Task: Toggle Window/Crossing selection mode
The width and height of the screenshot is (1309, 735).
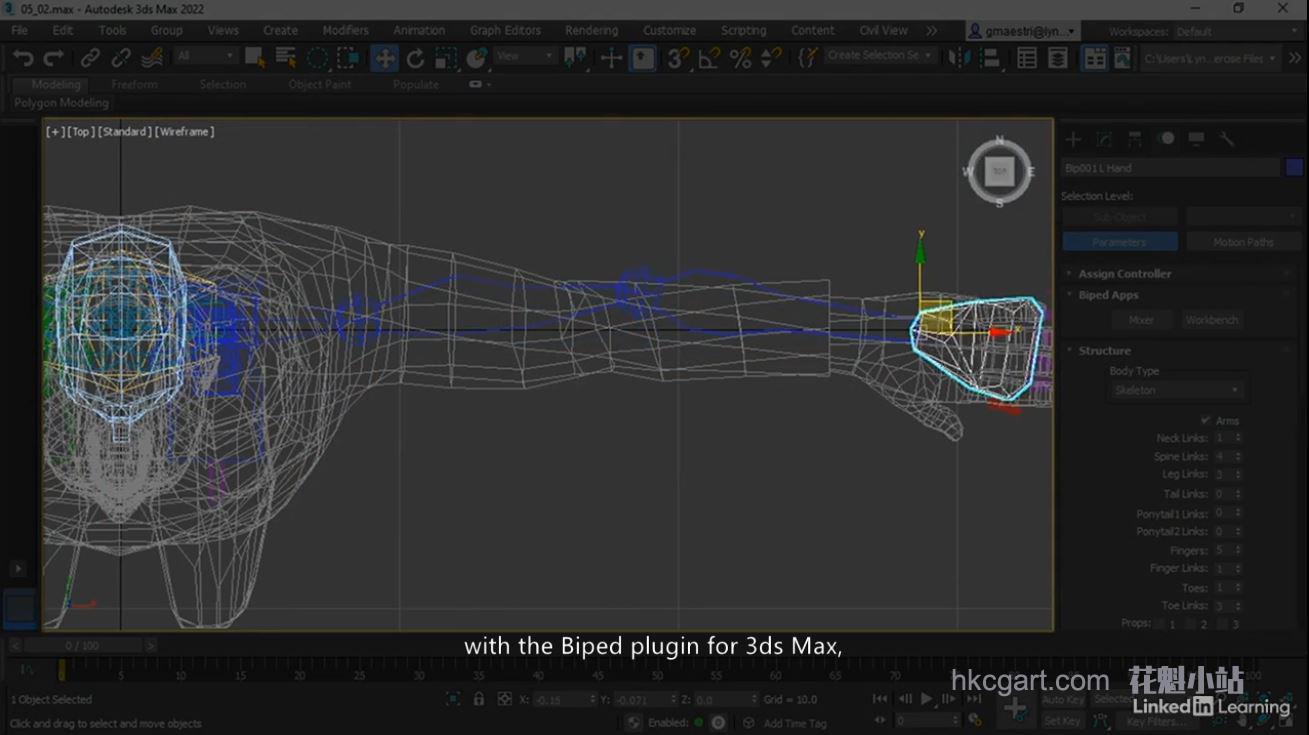Action: tap(348, 58)
